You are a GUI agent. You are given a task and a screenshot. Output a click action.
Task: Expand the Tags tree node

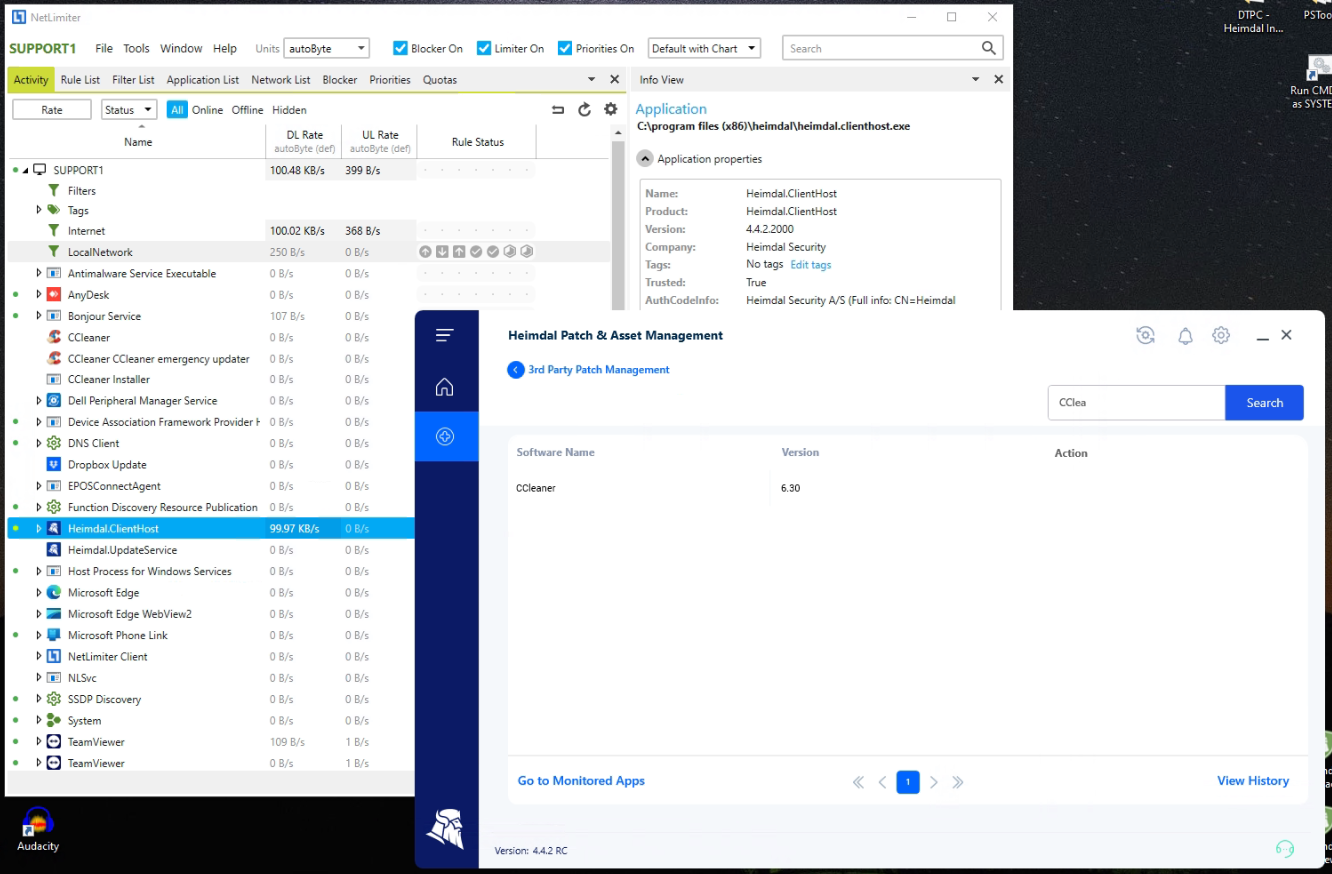(39, 210)
